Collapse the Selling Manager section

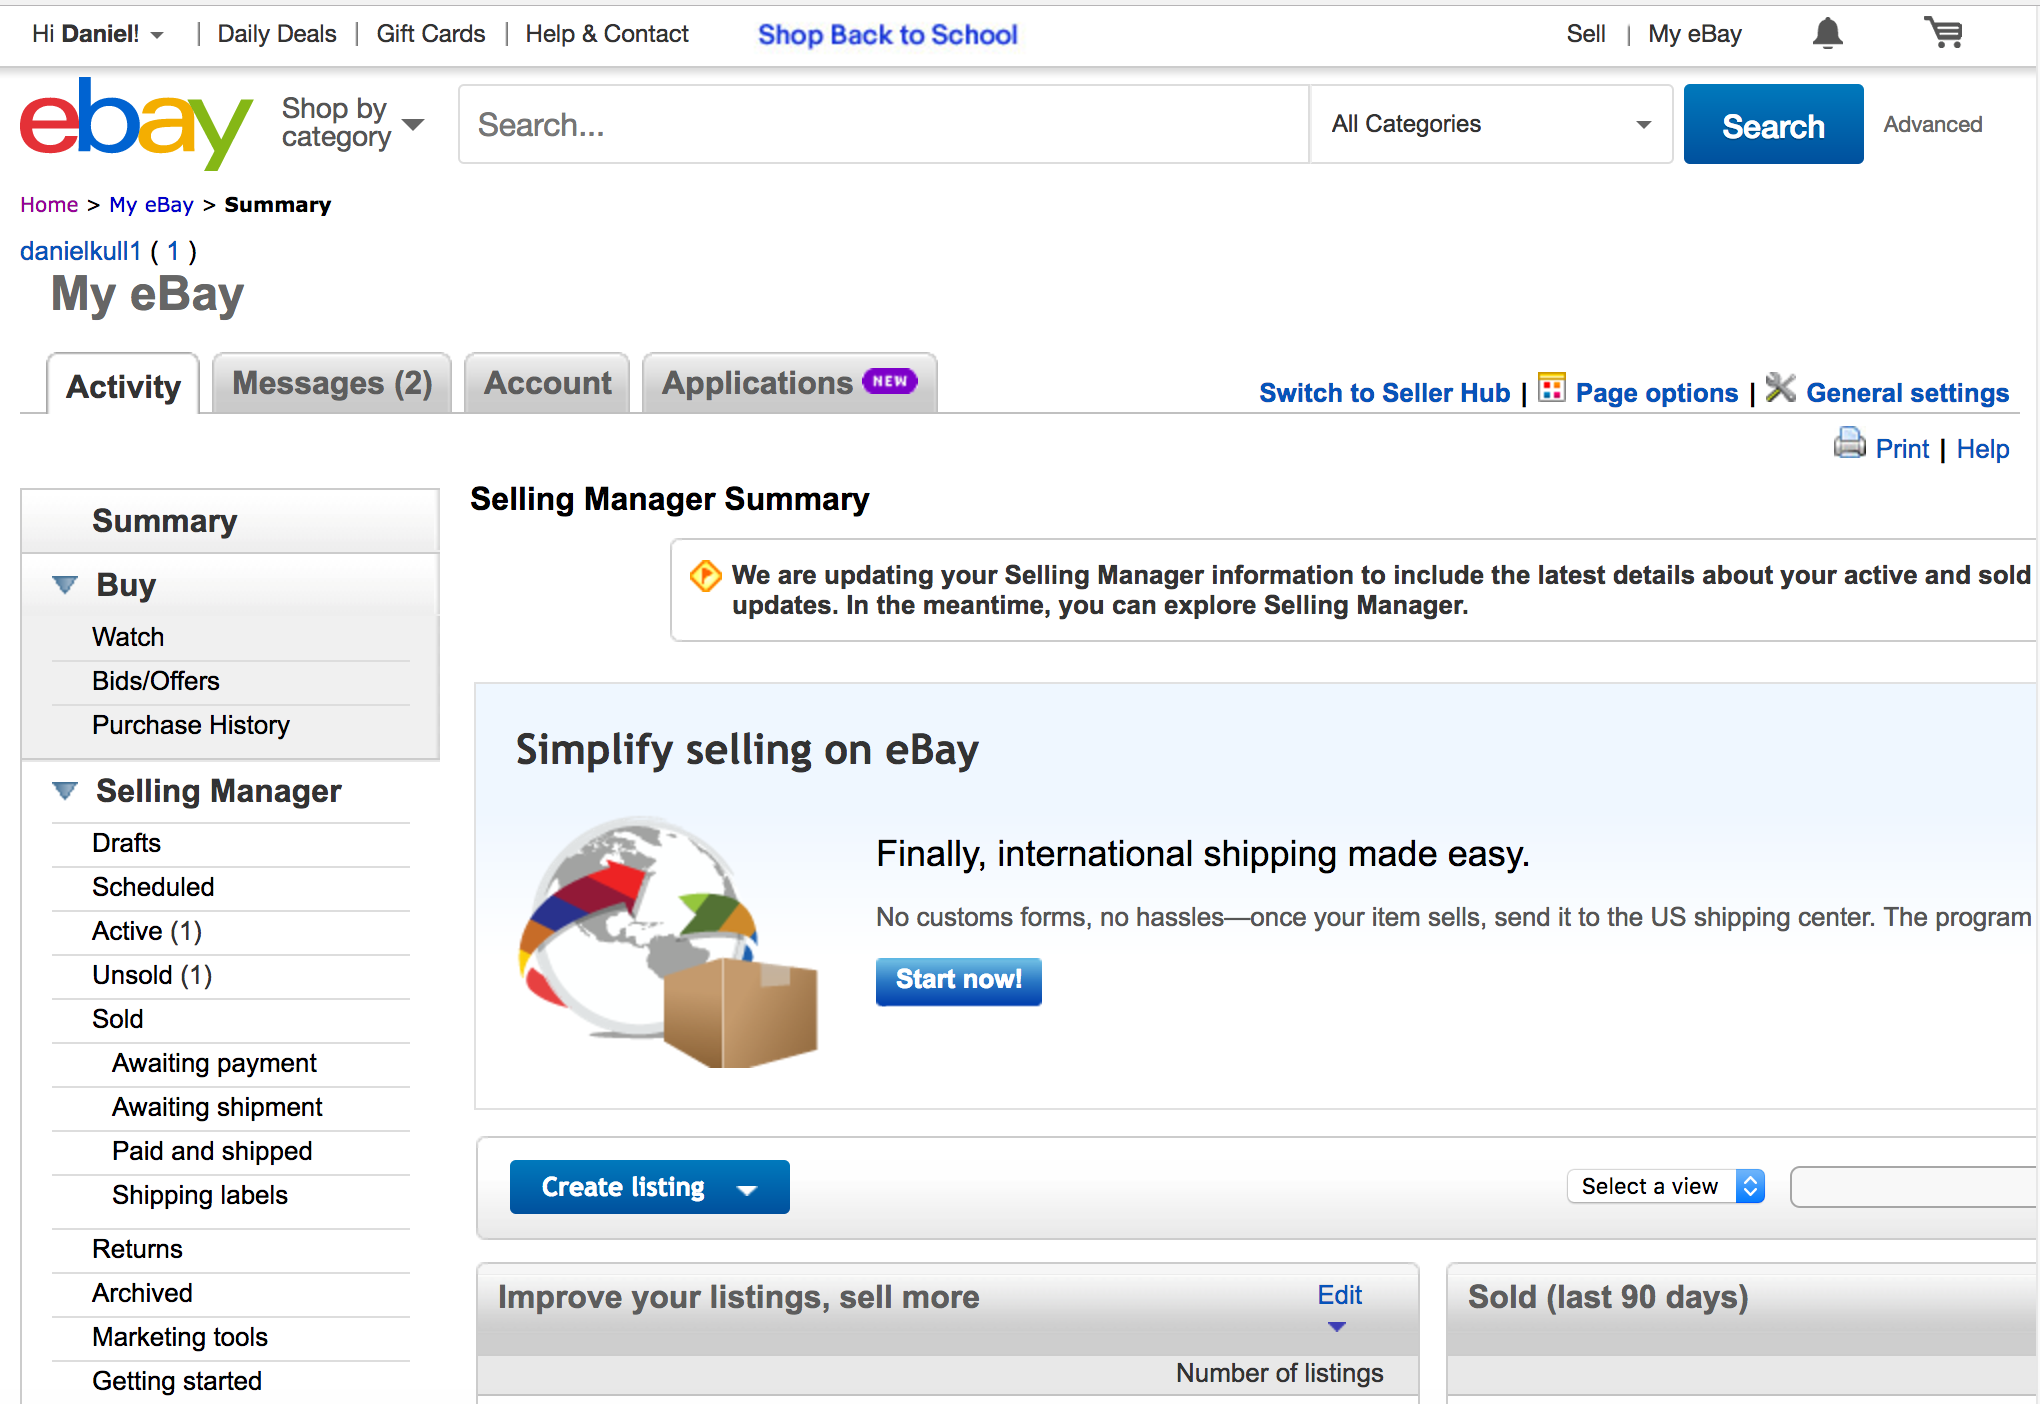64,791
